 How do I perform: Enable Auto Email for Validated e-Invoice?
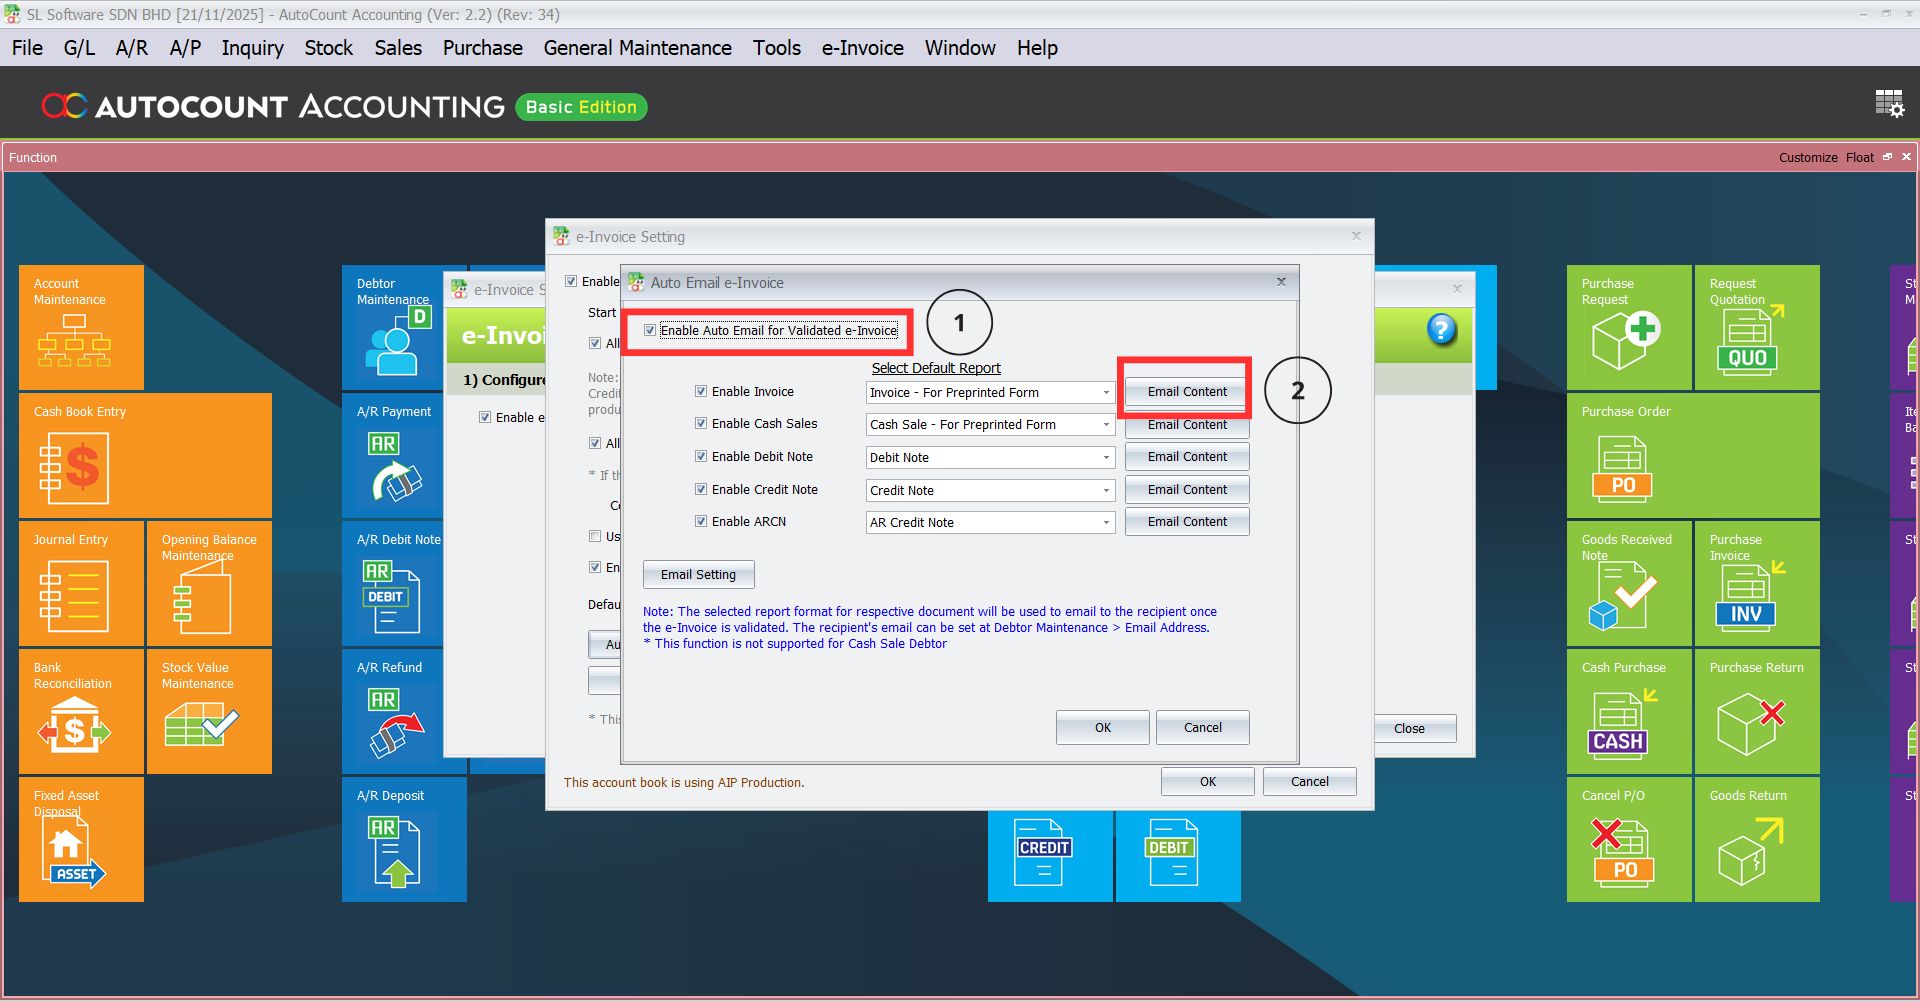pyautogui.click(x=650, y=330)
